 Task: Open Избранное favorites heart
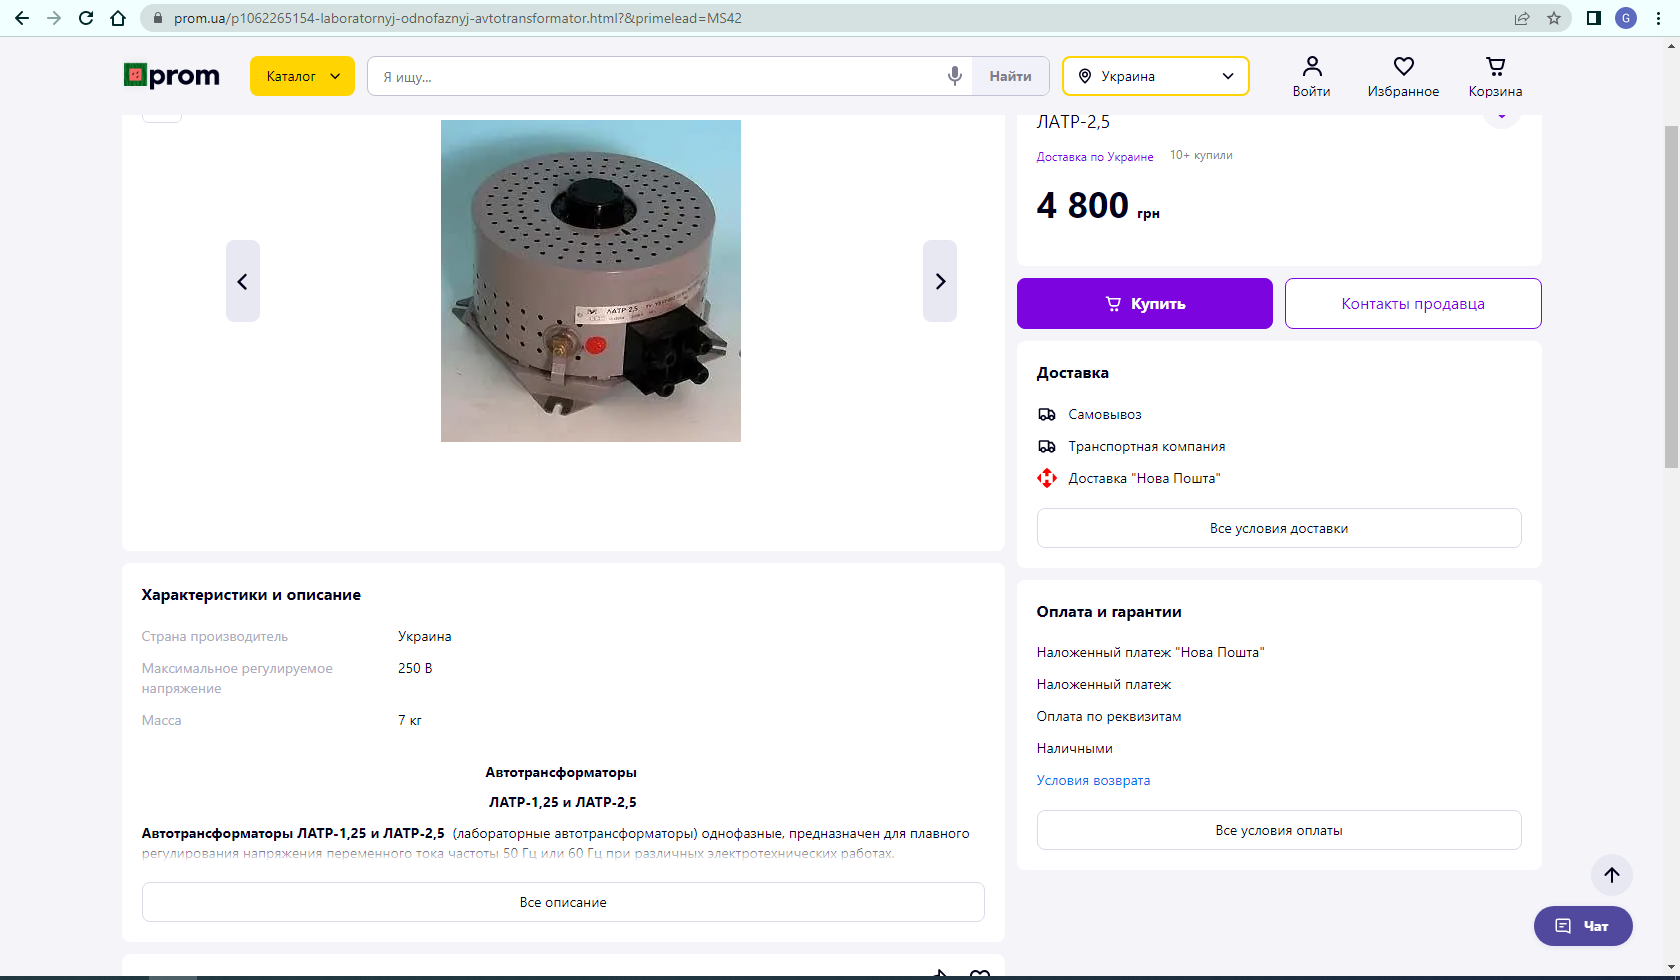coord(1403,77)
